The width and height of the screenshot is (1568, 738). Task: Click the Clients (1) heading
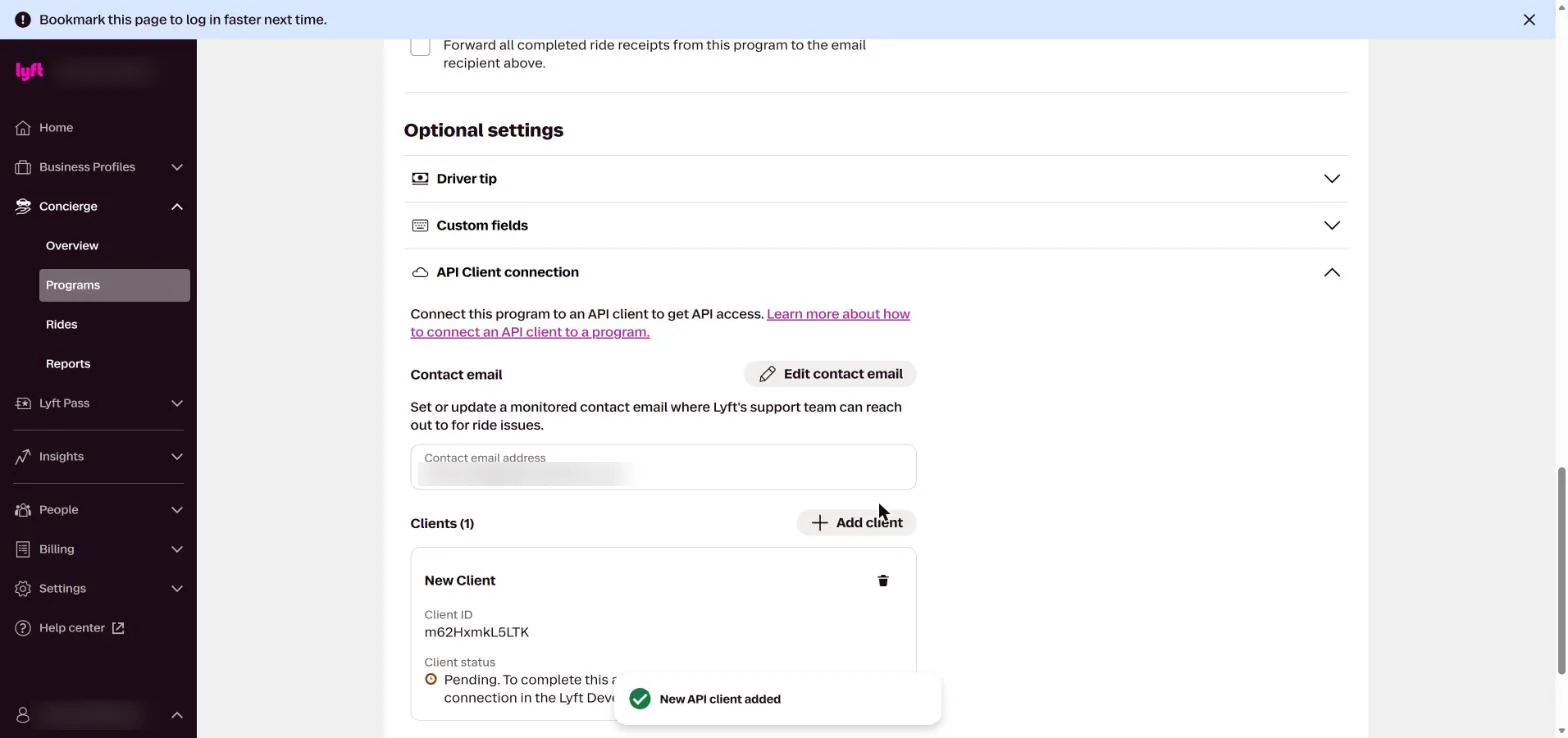tap(442, 524)
